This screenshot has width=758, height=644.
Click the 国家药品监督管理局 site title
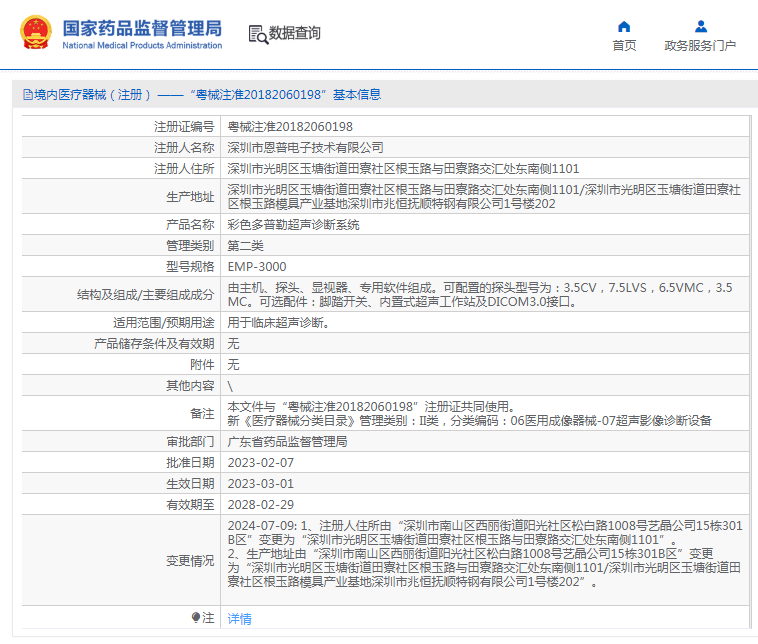[x=142, y=28]
